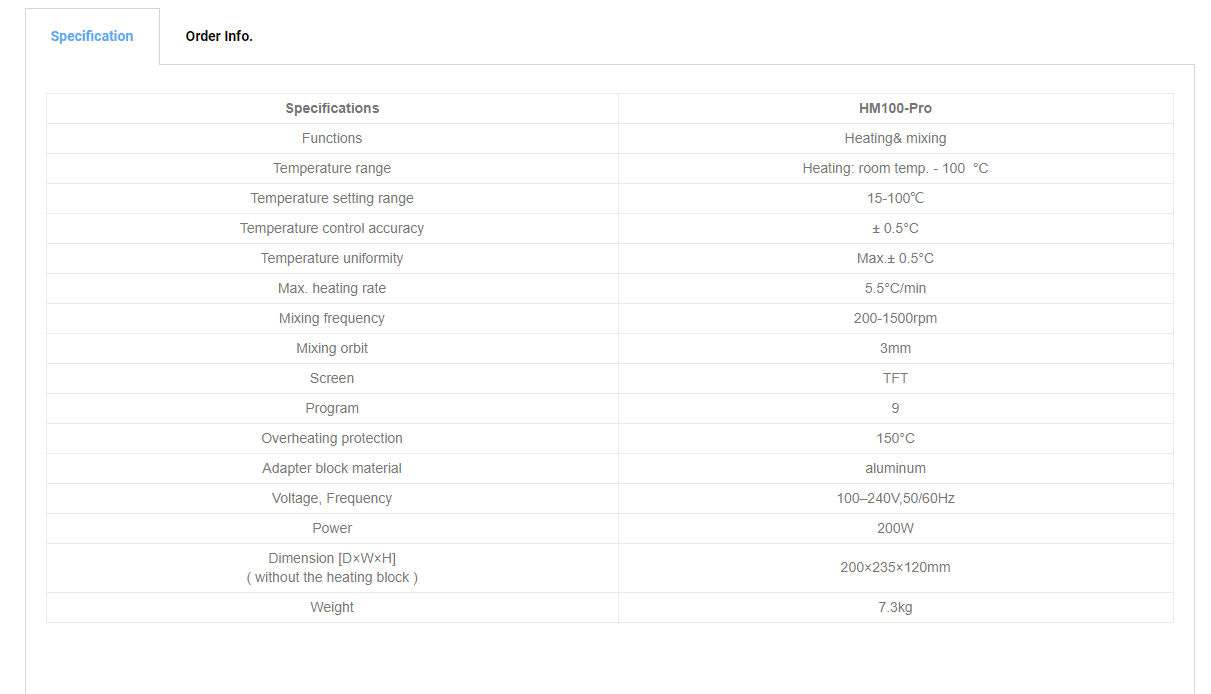Select the Dimension [D×W×H] label
The image size is (1211, 694).
pyautogui.click(x=332, y=558)
